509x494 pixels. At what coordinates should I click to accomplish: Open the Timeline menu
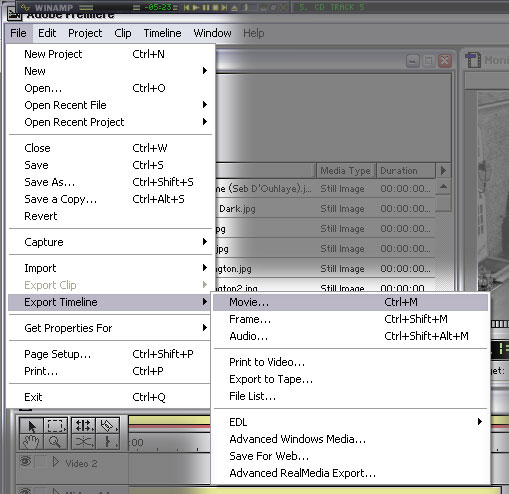[162, 33]
